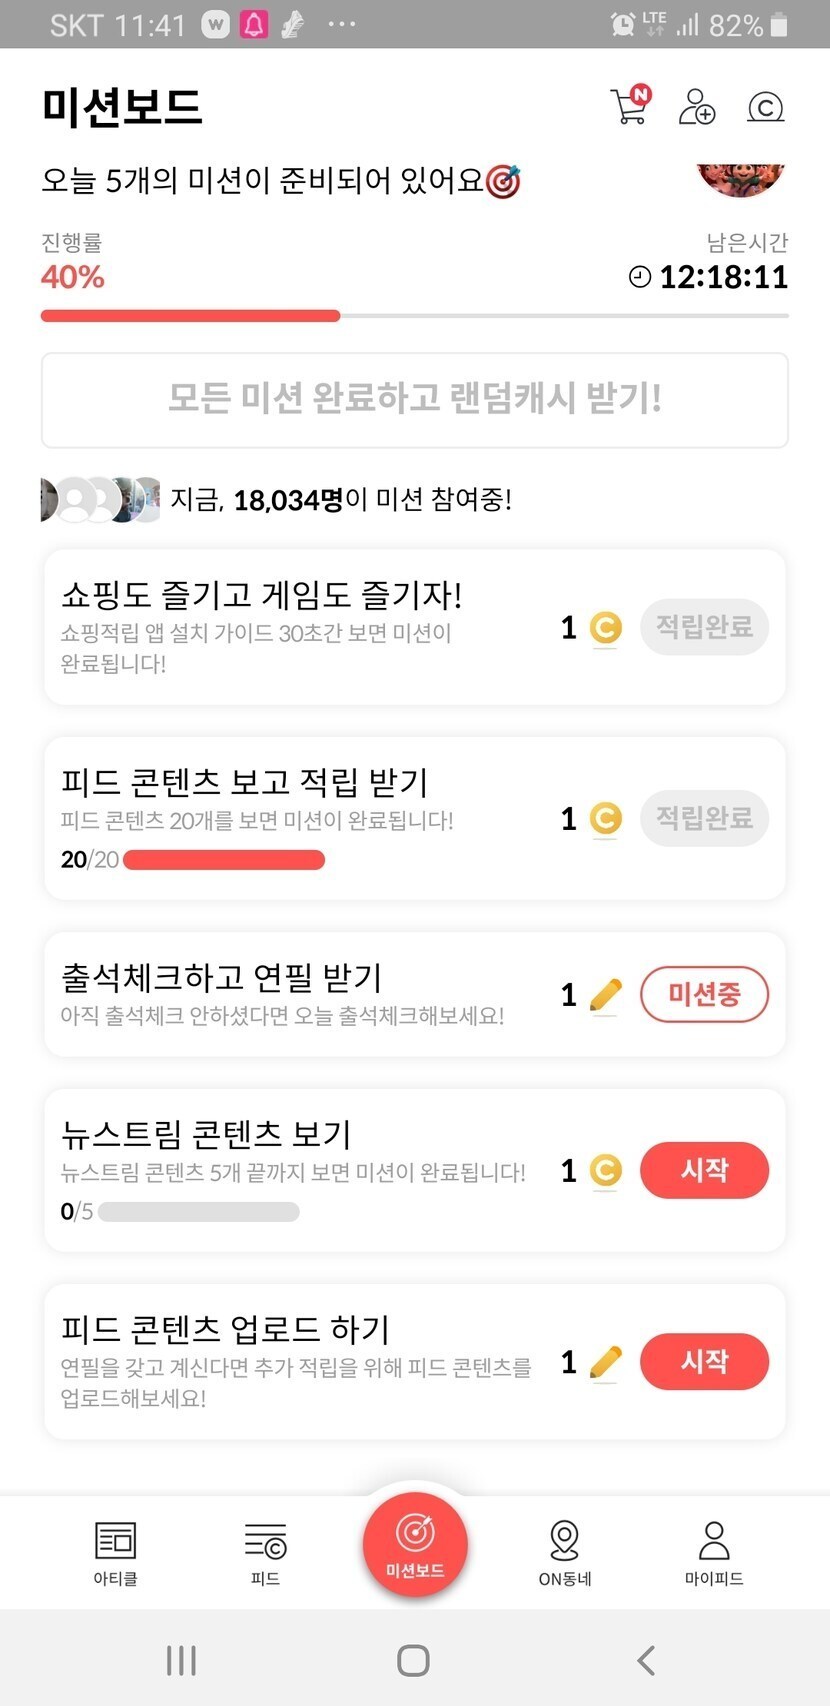Switch to the 피드 tab
The height and width of the screenshot is (1706, 830).
[x=265, y=1552]
